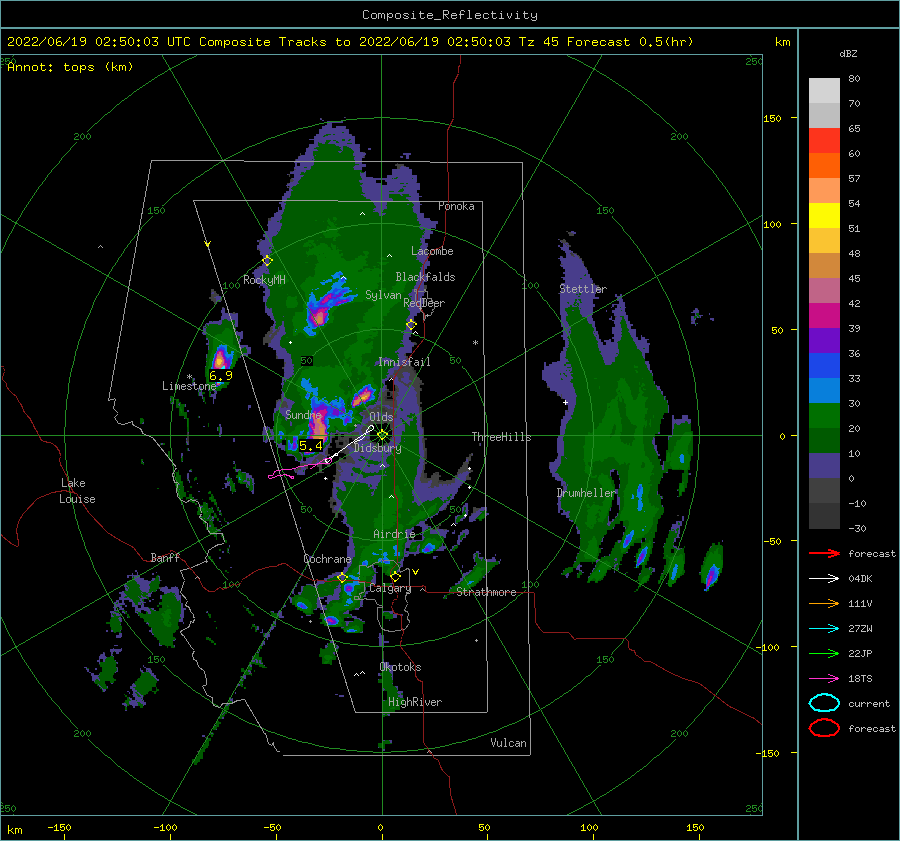
Task: Pick the bright green 30 dBZ swatch
Action: tap(824, 416)
